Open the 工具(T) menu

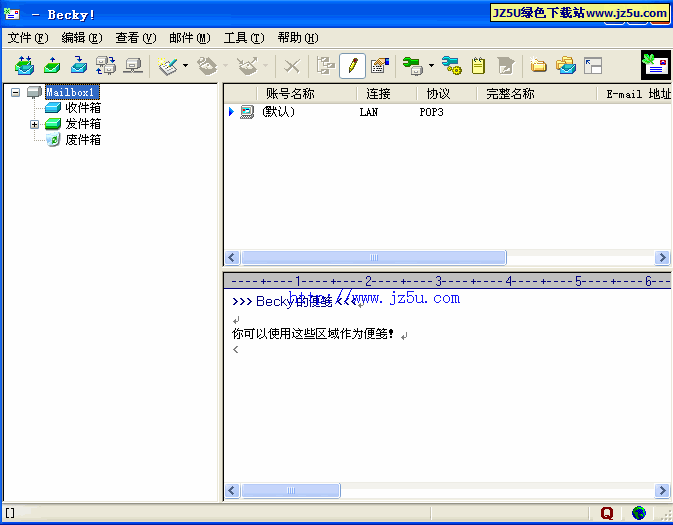click(244, 38)
